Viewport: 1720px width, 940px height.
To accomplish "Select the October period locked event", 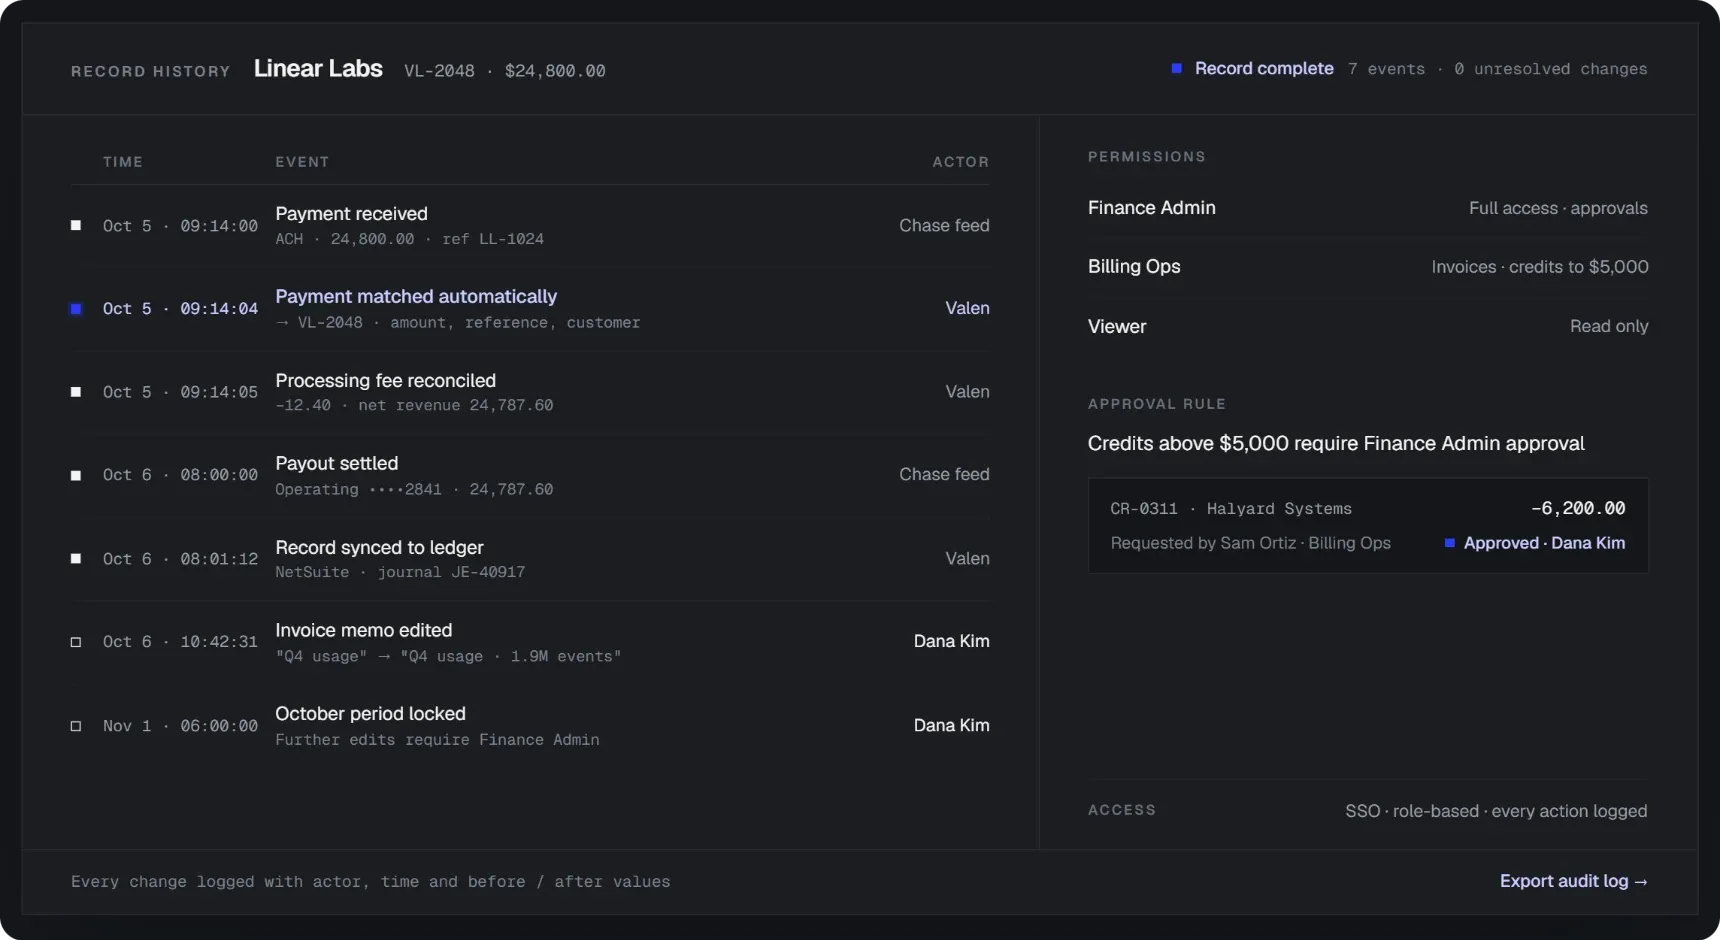I will point(370,713).
